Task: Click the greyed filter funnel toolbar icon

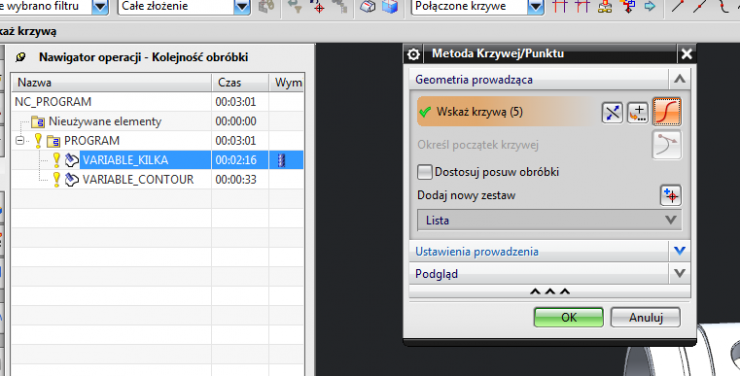Action: 294,7
